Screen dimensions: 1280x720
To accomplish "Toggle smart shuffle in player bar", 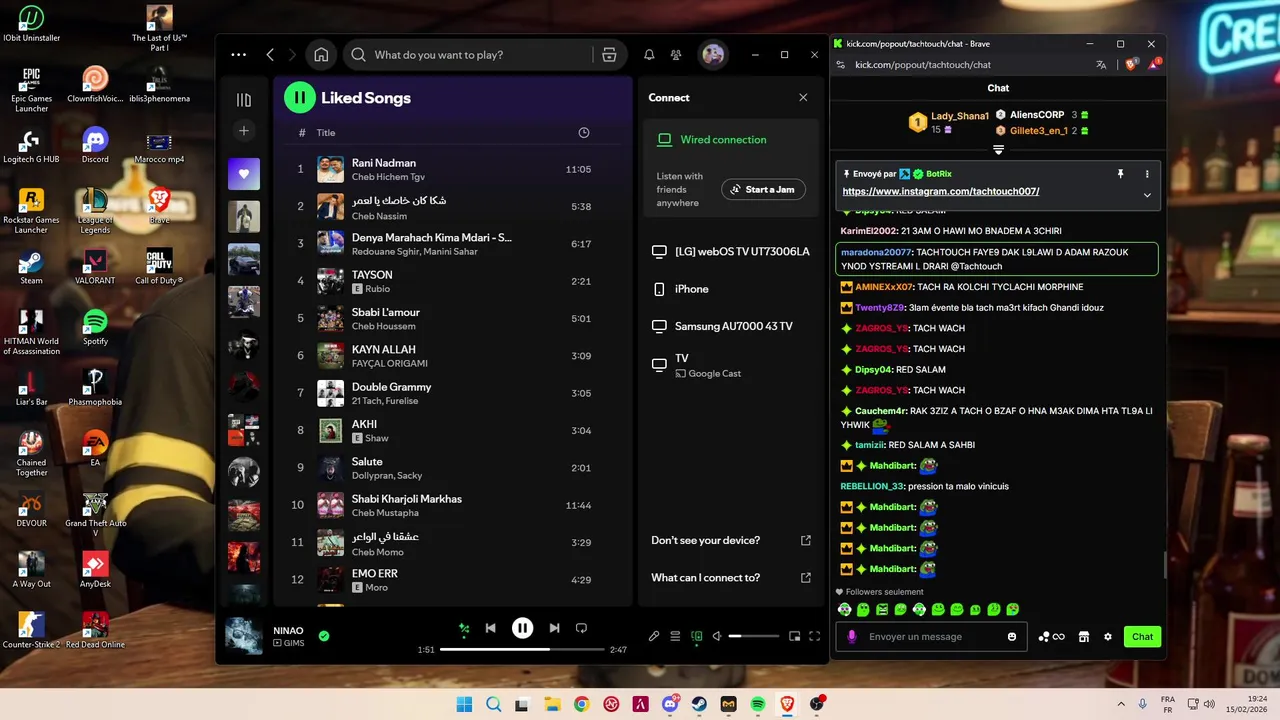I will click(x=464, y=628).
